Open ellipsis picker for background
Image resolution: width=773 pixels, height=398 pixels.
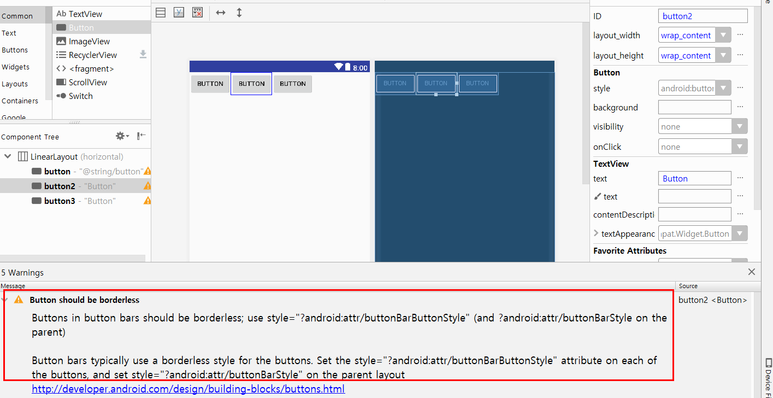[740, 107]
